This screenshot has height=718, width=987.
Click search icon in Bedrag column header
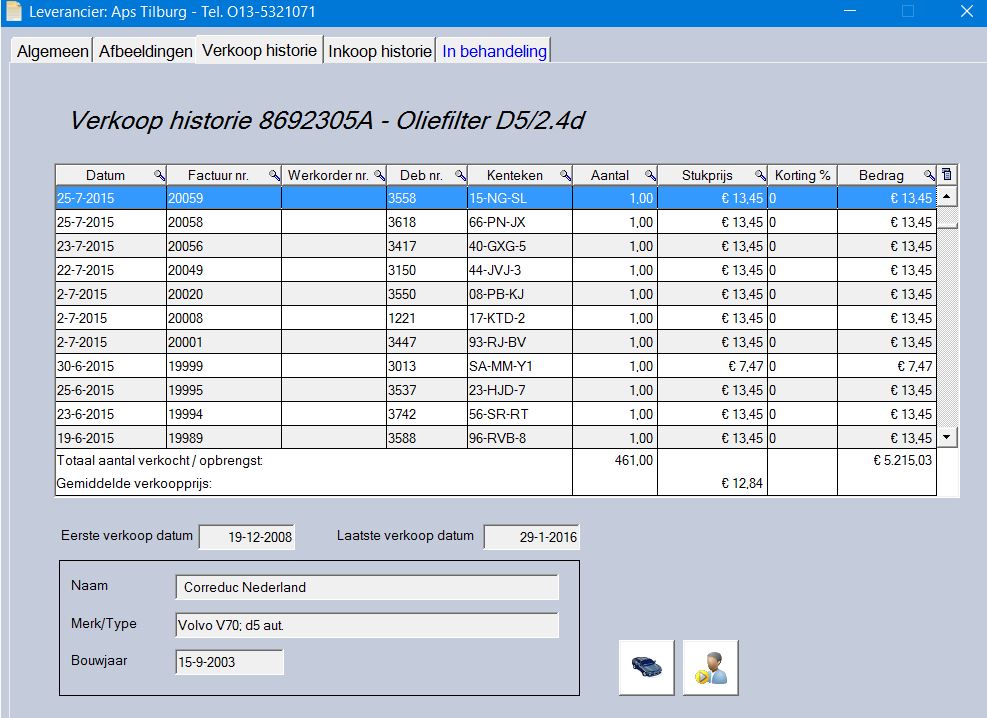tap(929, 175)
